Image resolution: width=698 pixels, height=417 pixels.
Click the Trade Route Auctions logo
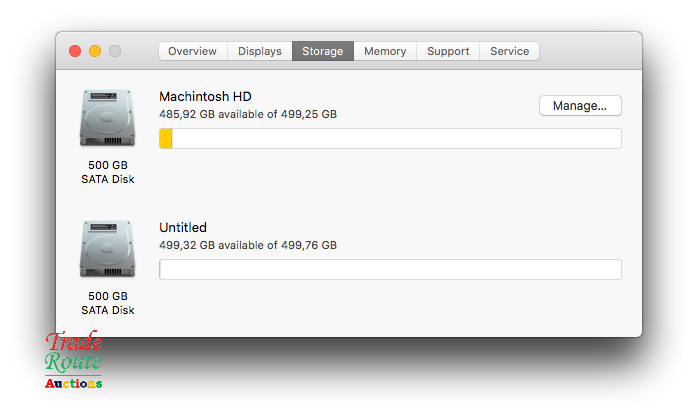[x=73, y=360]
